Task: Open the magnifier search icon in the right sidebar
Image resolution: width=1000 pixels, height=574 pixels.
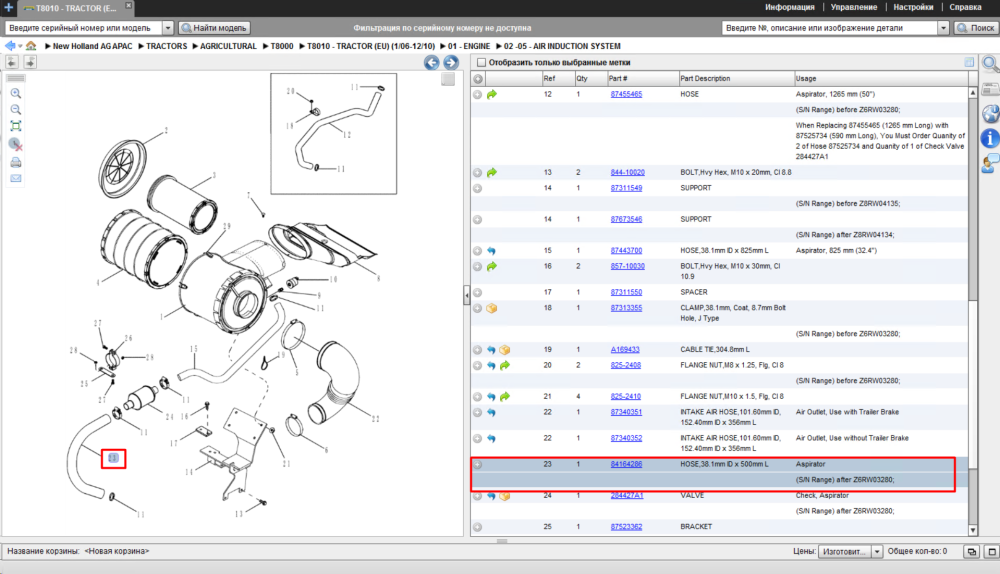Action: (990, 64)
